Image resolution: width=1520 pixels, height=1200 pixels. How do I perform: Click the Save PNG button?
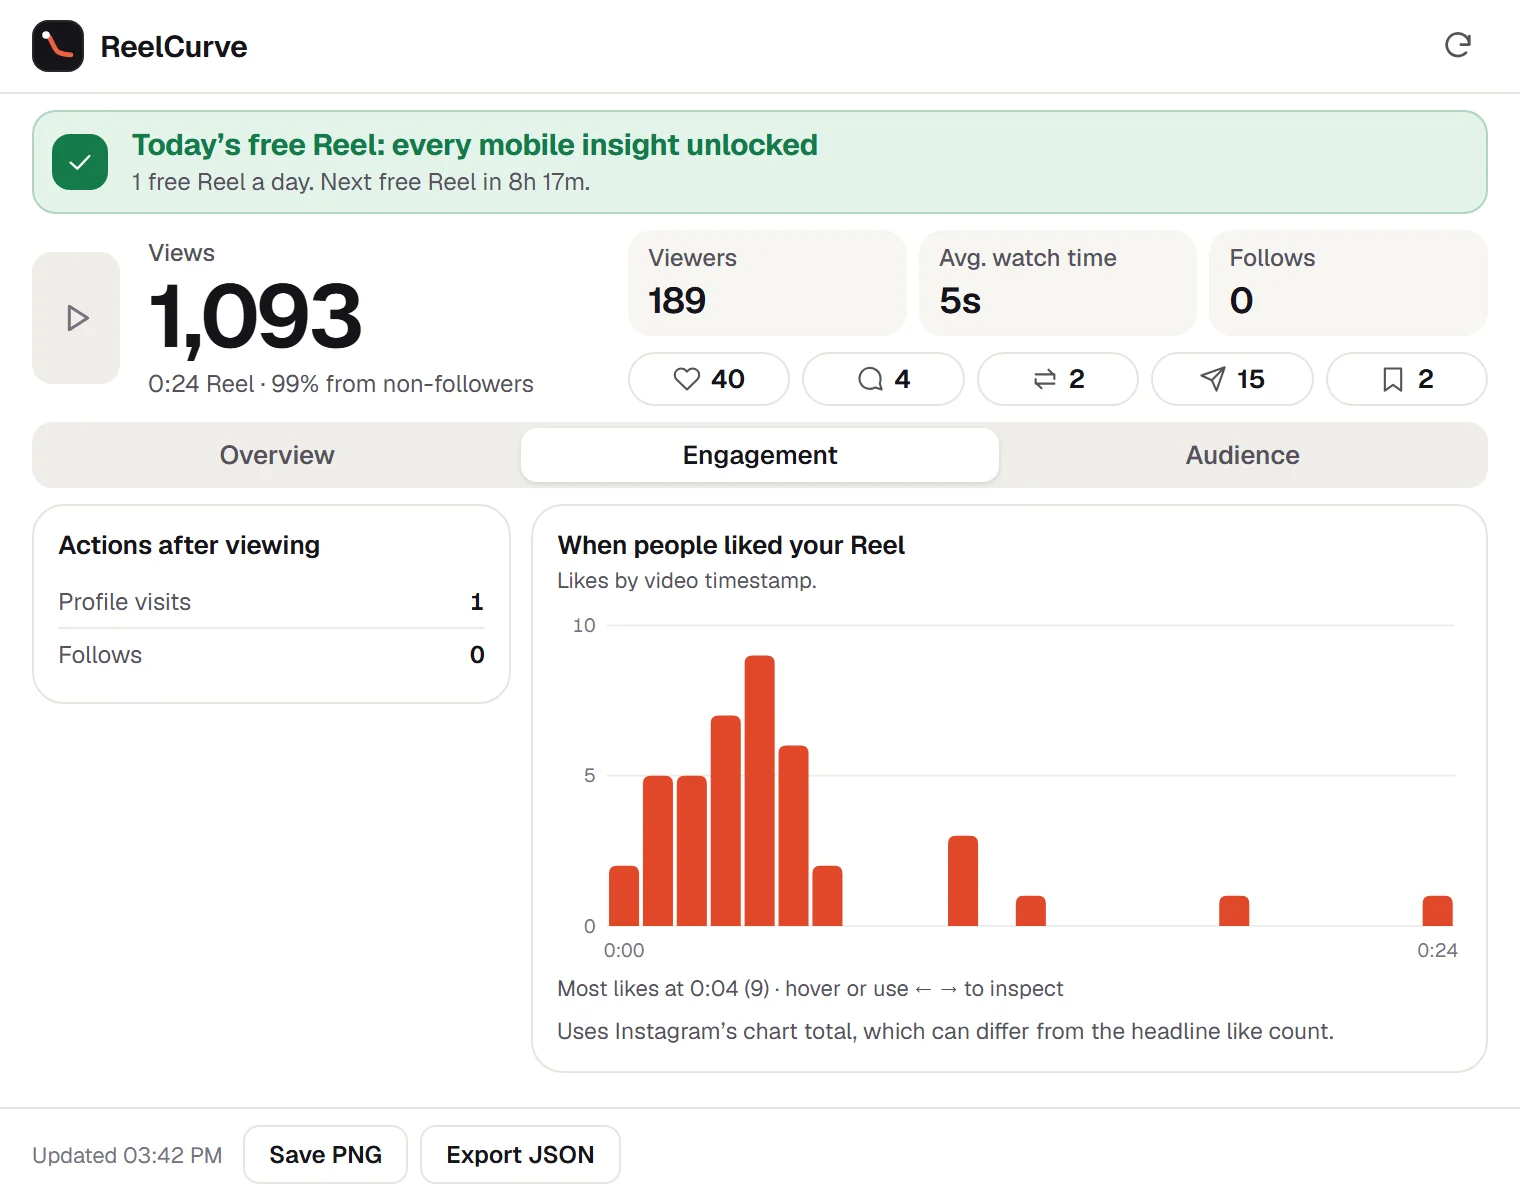[325, 1155]
